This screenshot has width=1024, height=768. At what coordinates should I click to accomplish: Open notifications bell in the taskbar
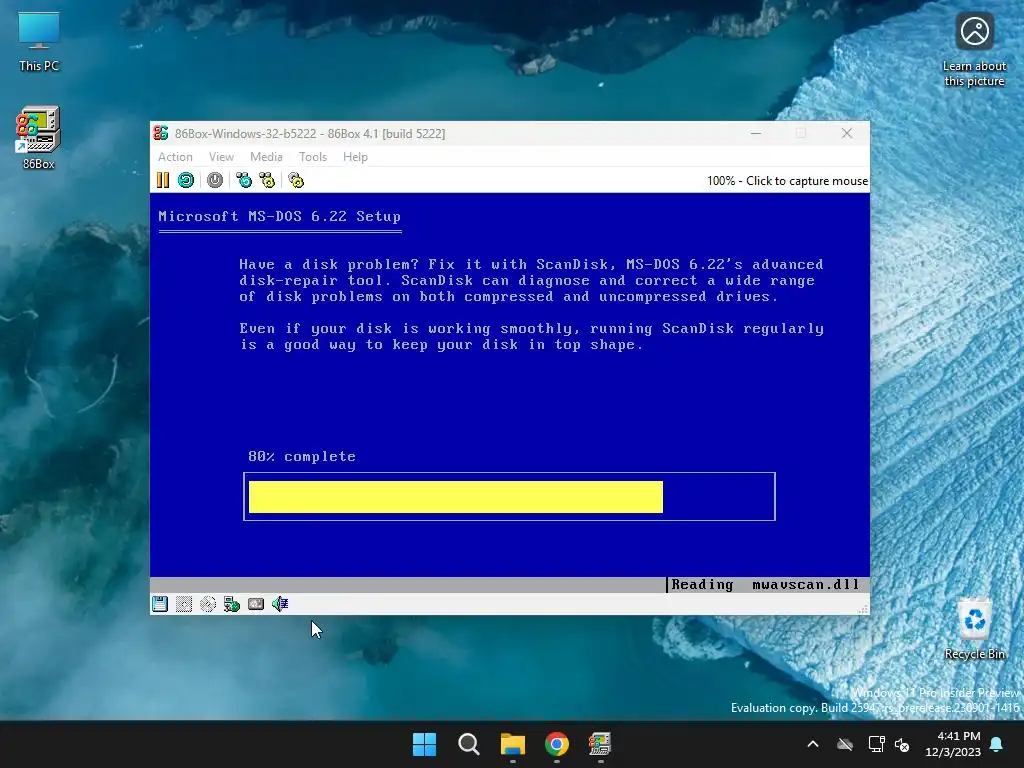coord(997,744)
